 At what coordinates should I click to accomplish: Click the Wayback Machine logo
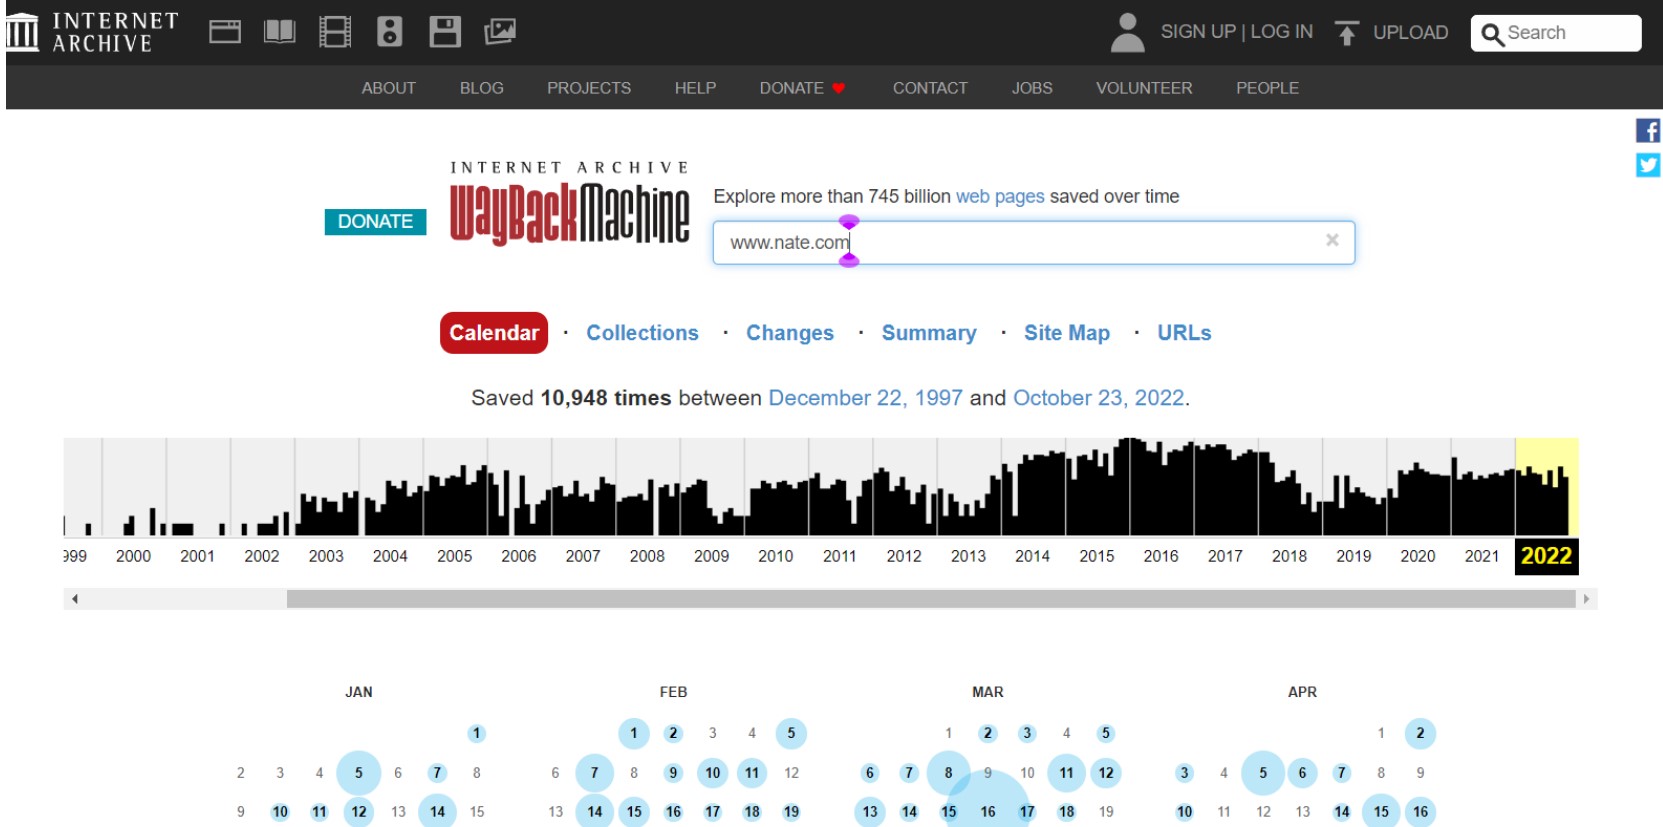570,203
